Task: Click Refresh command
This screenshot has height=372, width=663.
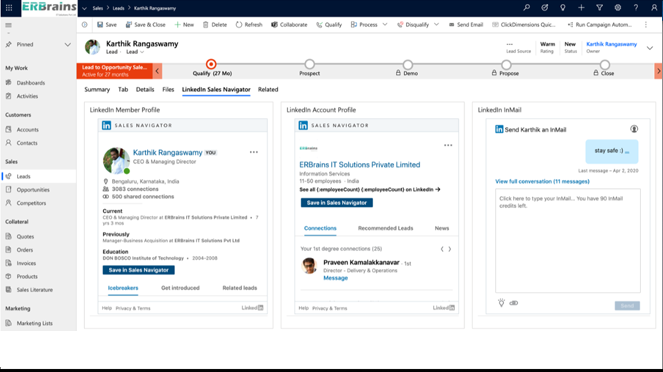Action: click(249, 25)
